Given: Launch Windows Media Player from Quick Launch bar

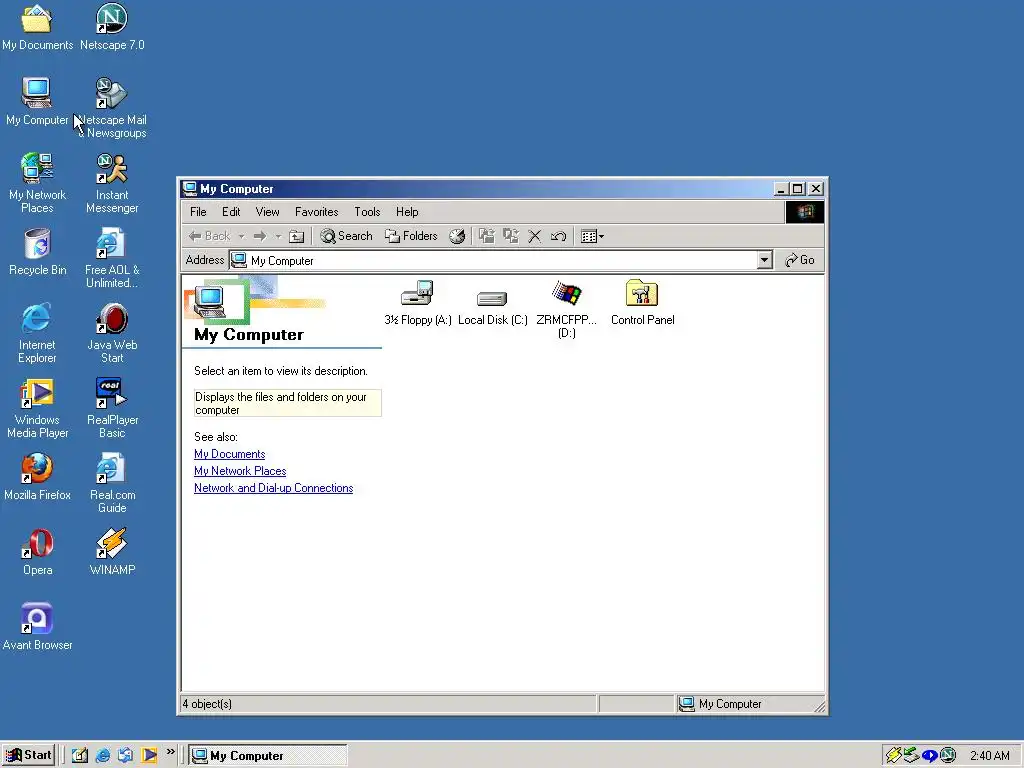Looking at the screenshot, I should (149, 756).
